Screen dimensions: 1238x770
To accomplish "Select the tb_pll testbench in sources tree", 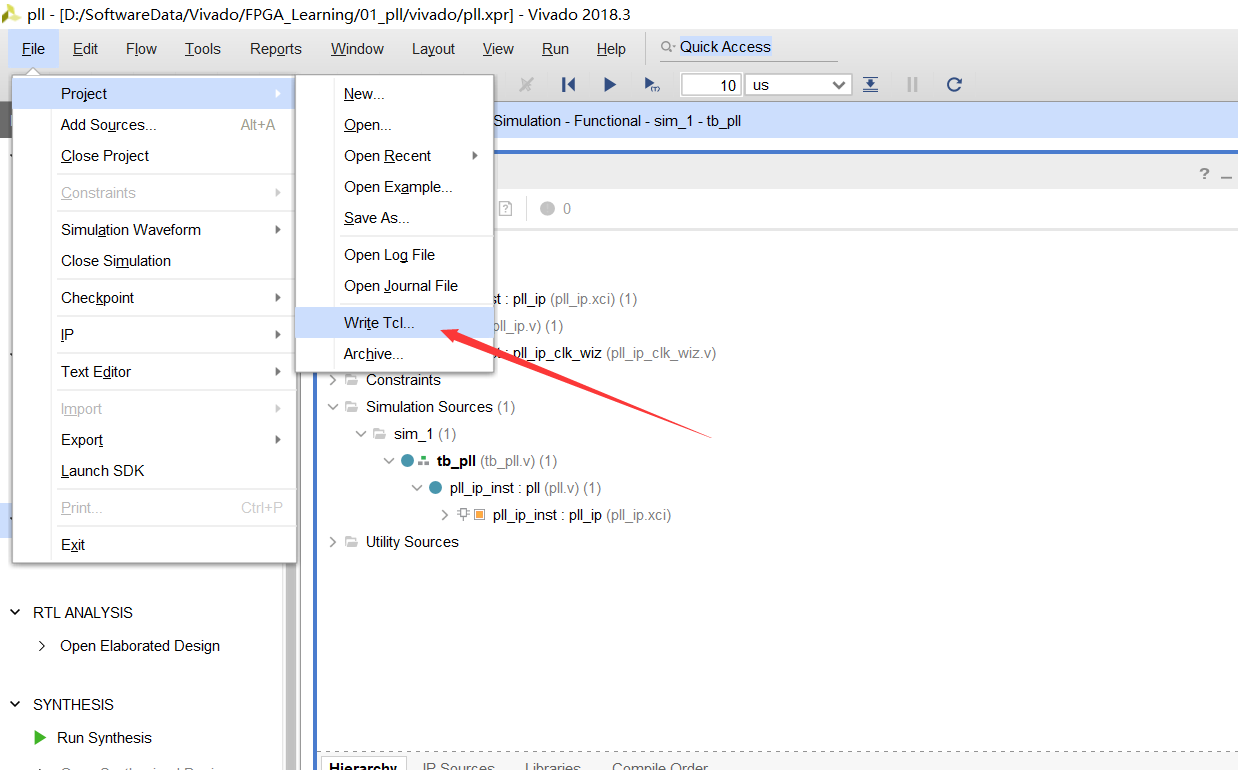I will click(x=456, y=461).
